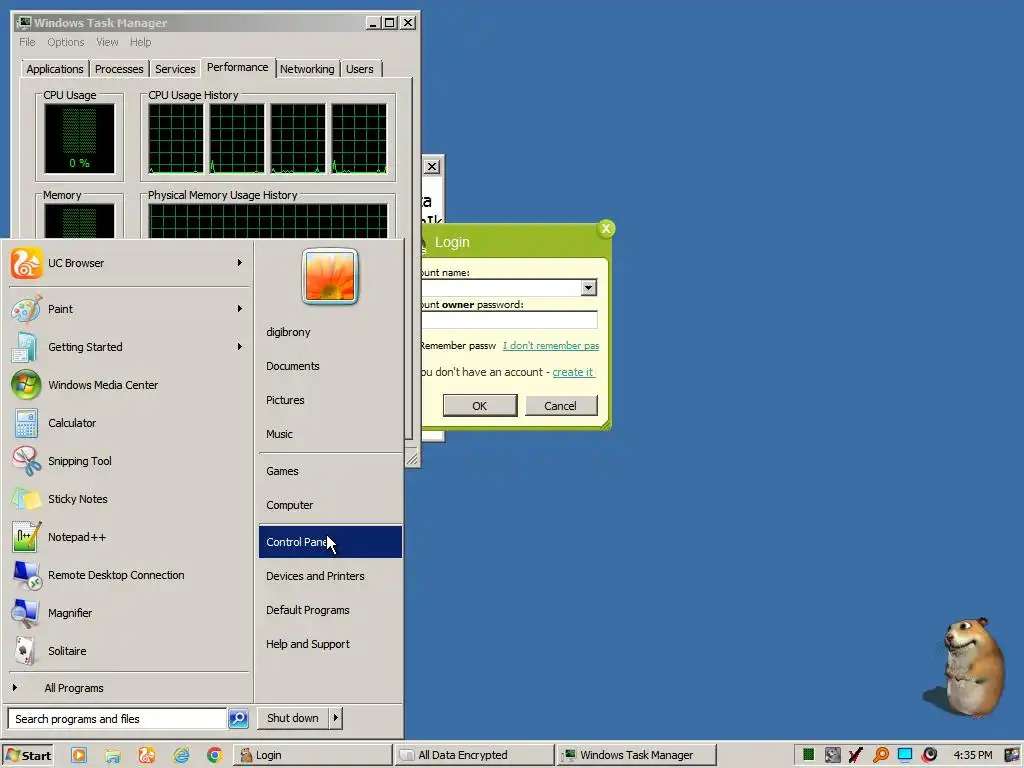1024x768 pixels.
Task: Start the Snipping Tool
Action: coord(129,460)
